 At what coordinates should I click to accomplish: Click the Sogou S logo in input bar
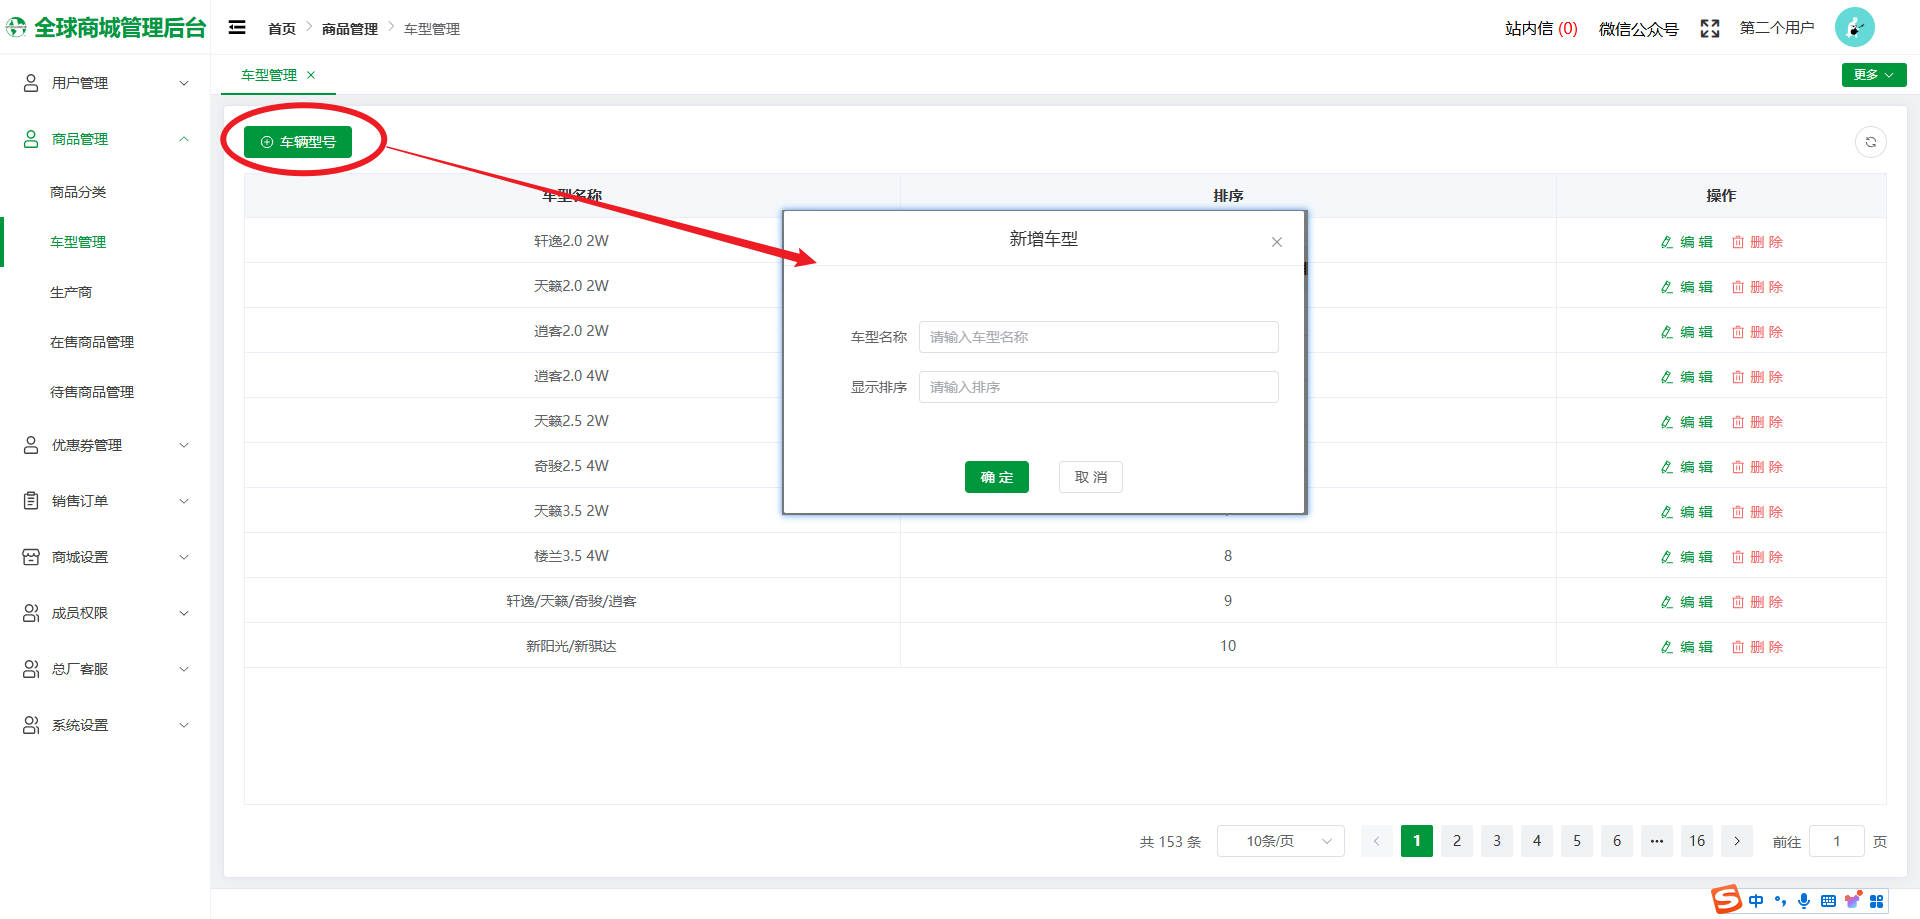pos(1726,900)
